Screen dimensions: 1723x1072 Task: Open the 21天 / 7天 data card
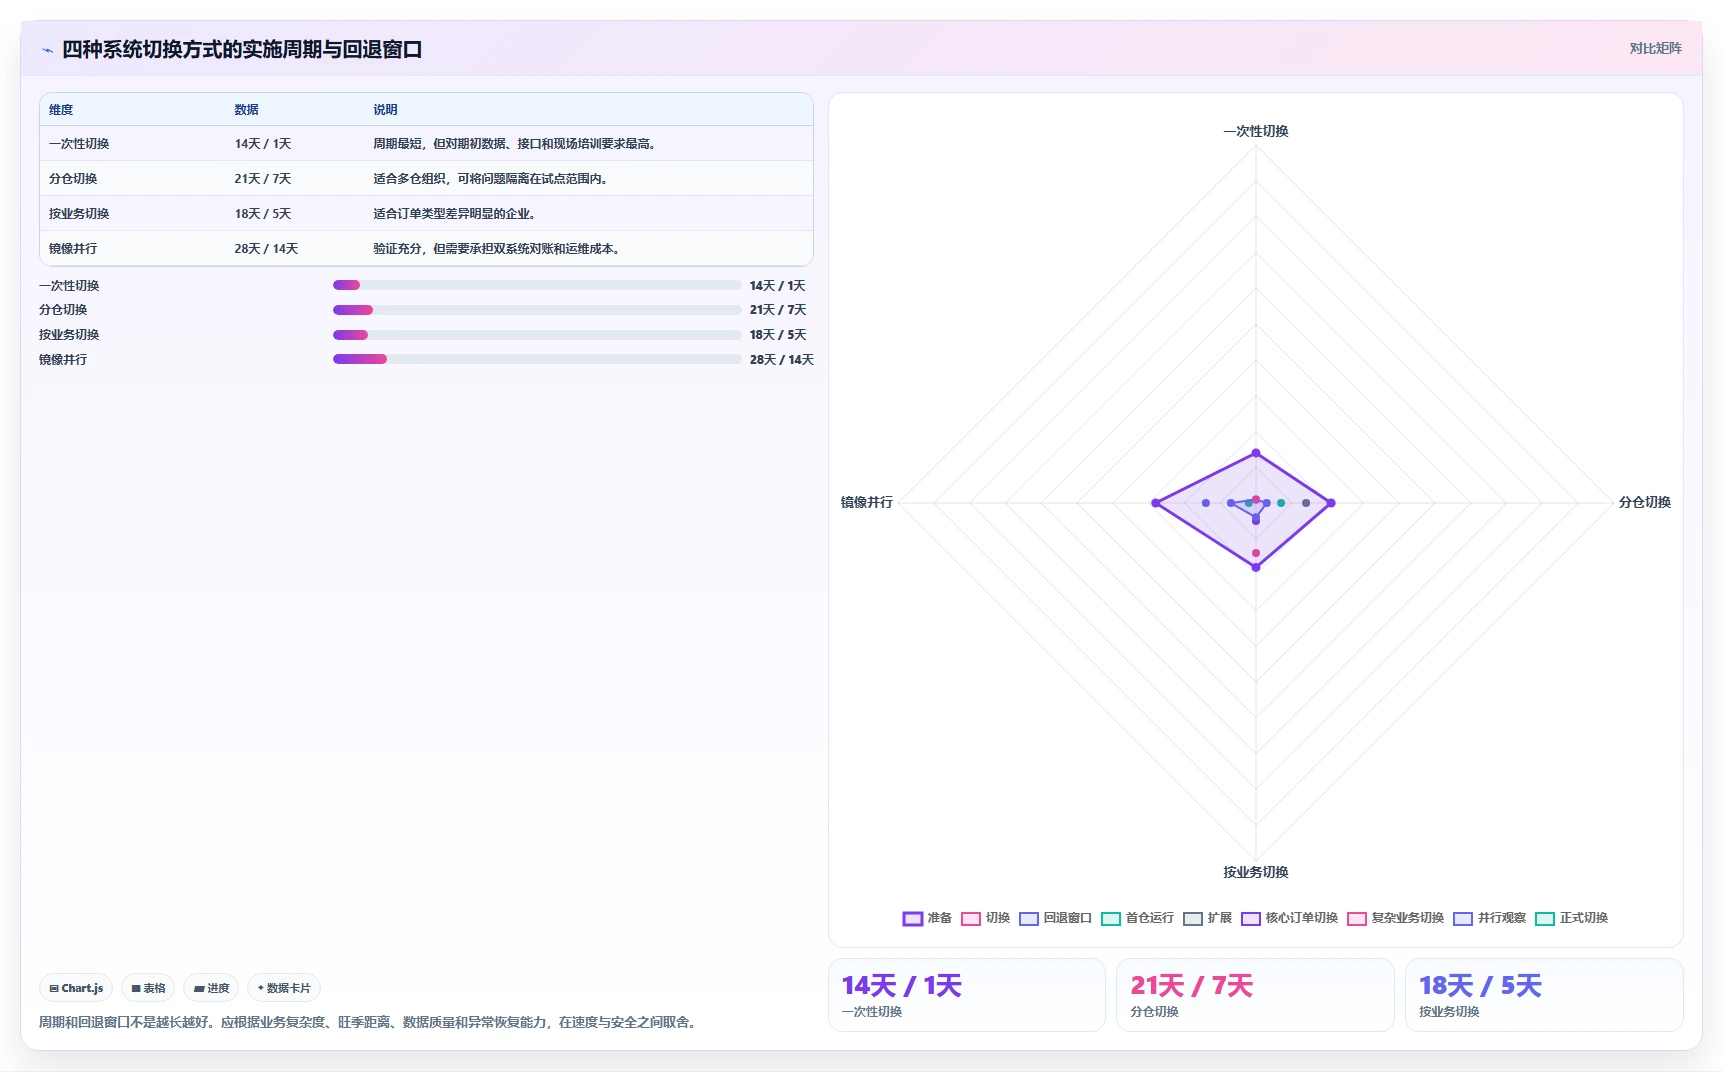[1255, 995]
